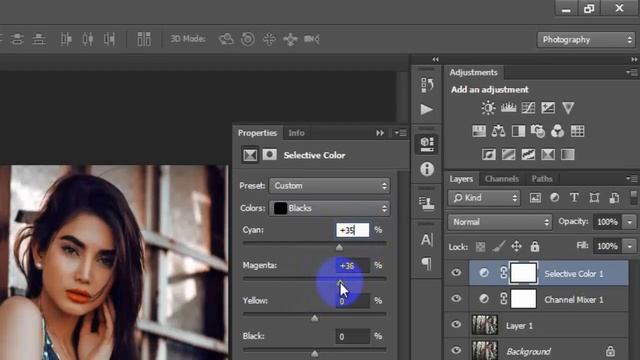The image size is (640, 360).
Task: Filter layers by type layers
Action: tap(574, 198)
